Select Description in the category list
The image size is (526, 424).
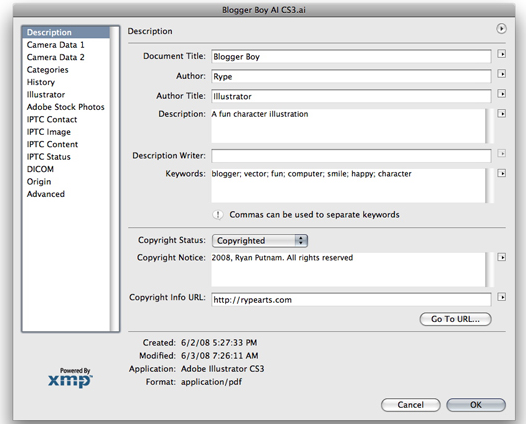click(x=66, y=32)
